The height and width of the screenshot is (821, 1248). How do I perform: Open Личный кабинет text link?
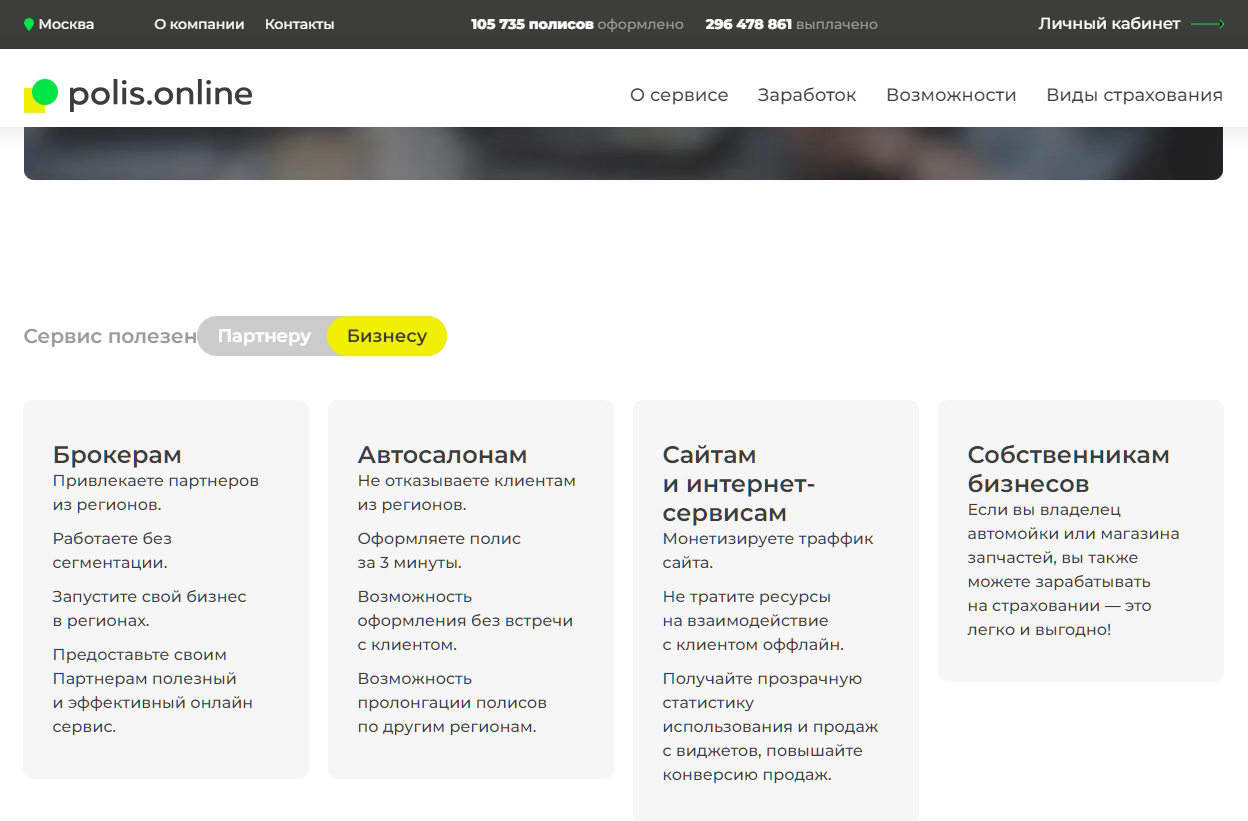[x=1109, y=24]
